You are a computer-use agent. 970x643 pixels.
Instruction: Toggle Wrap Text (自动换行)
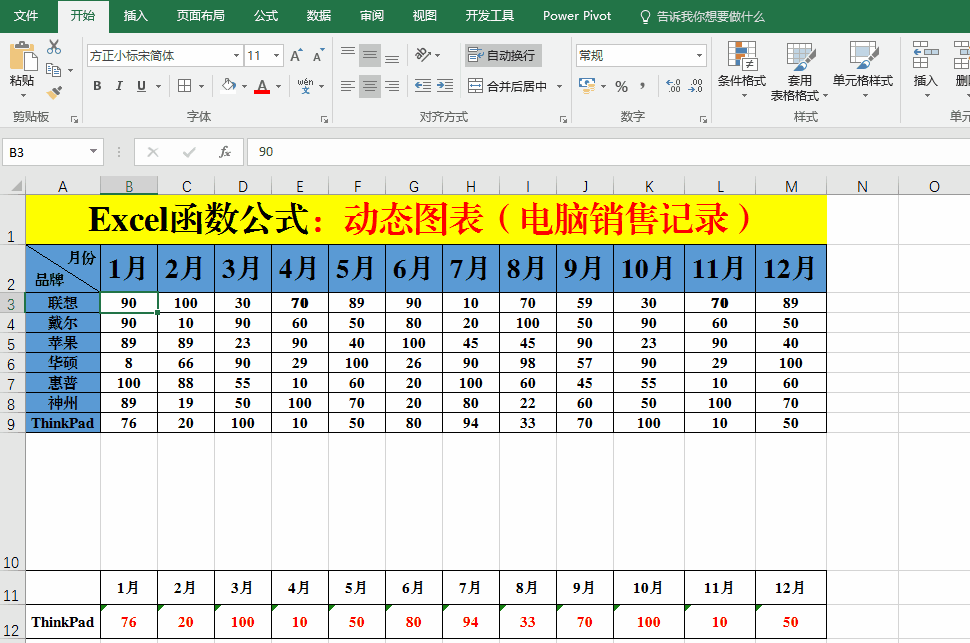click(502, 55)
